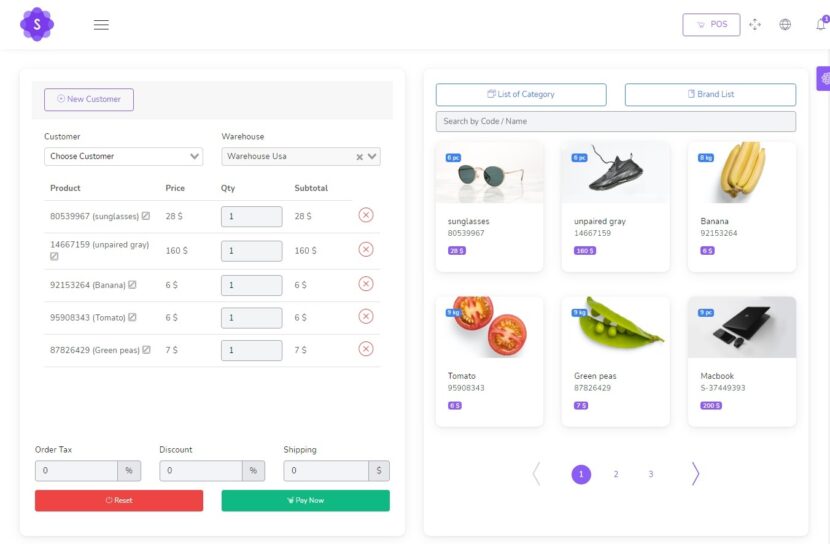Edit the unpaired gray cart item

coord(54,256)
